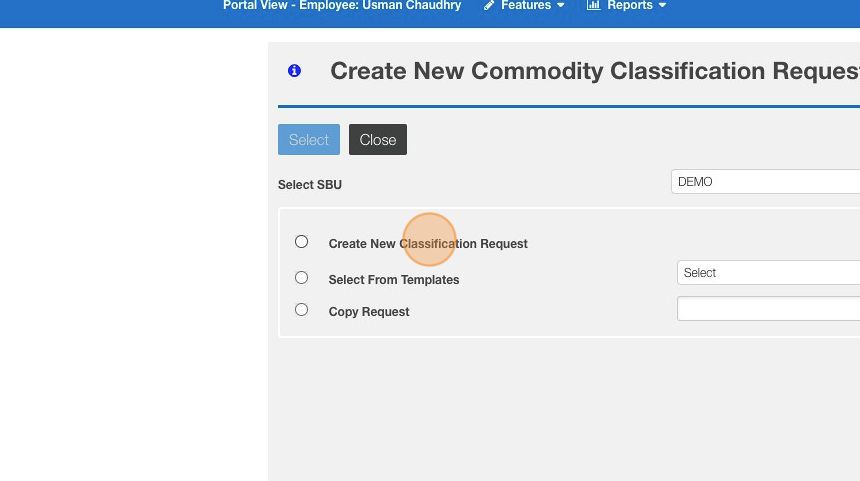Image resolution: width=860 pixels, height=481 pixels.
Task: Click the Select SBU label
Action: [310, 185]
